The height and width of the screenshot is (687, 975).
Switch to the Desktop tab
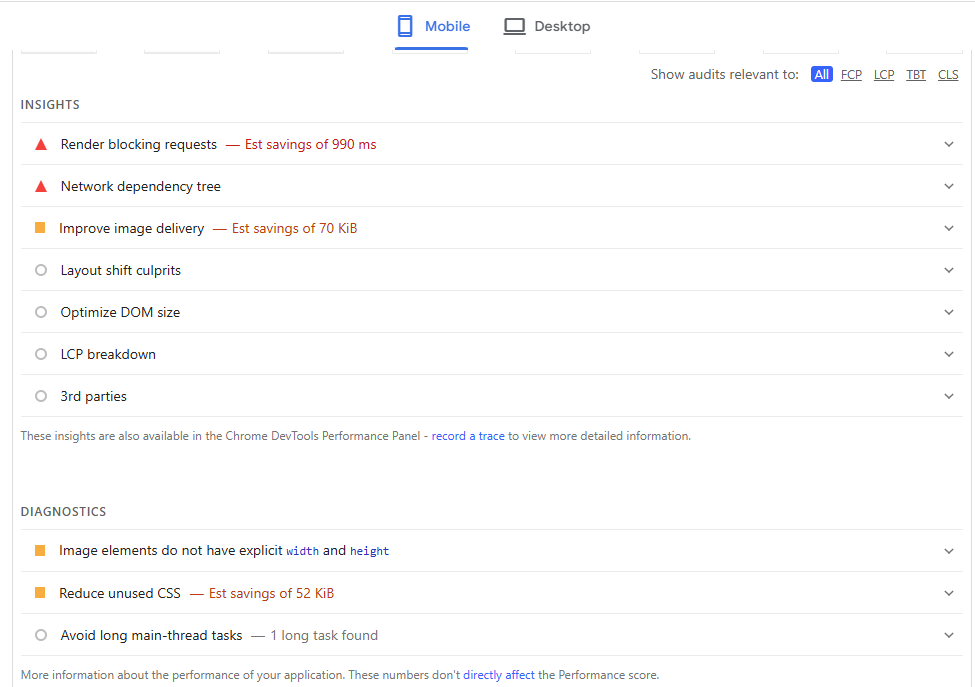(547, 26)
